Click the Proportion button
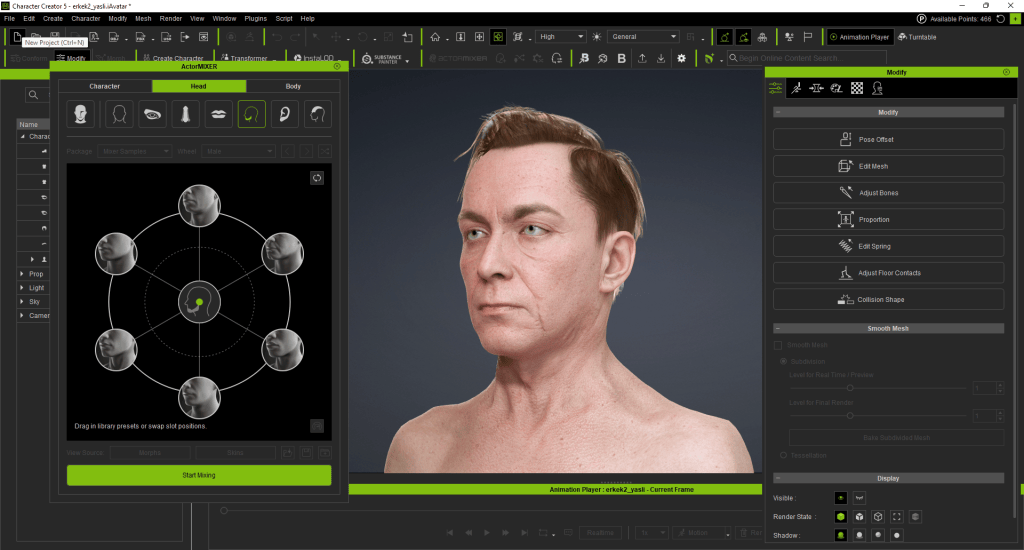The height and width of the screenshot is (550, 1024). click(888, 219)
